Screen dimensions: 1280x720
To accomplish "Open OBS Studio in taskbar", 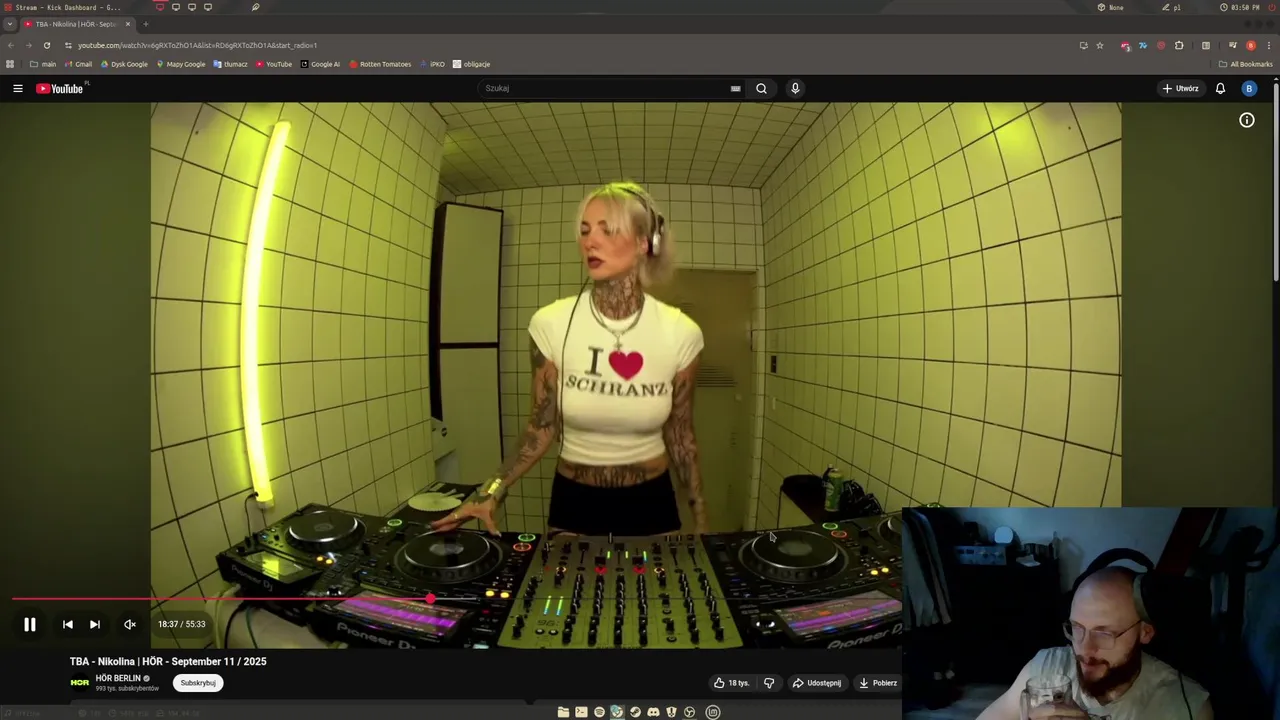I will (689, 712).
